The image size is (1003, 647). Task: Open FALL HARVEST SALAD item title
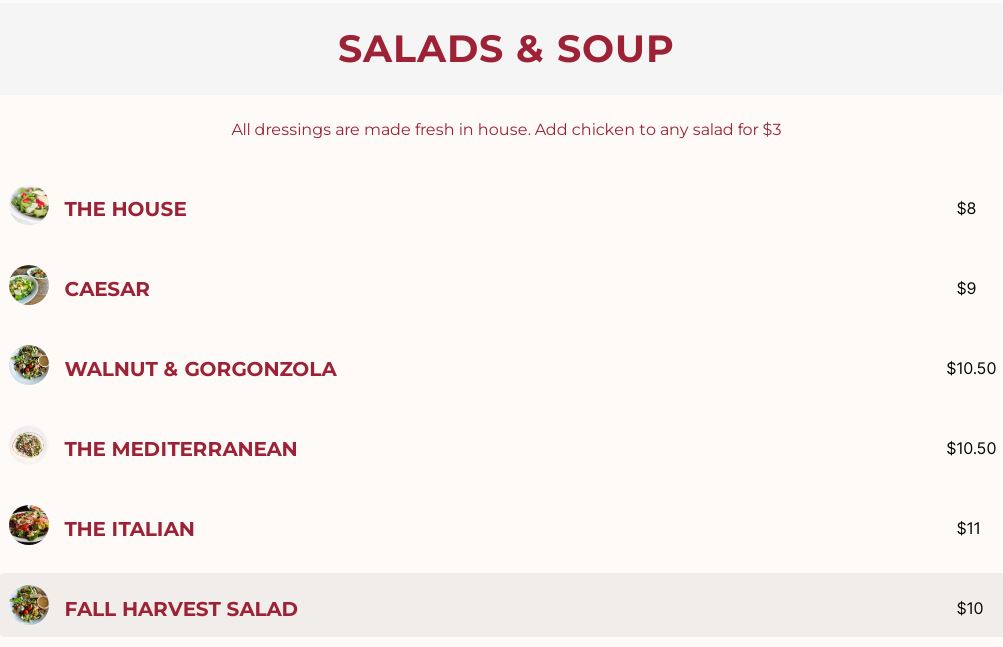point(181,609)
